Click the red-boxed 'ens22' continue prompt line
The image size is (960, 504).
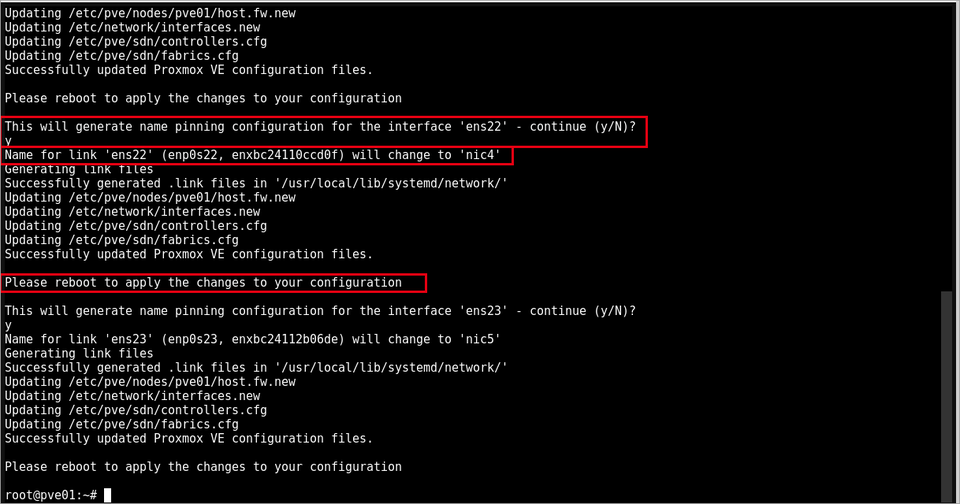click(320, 127)
